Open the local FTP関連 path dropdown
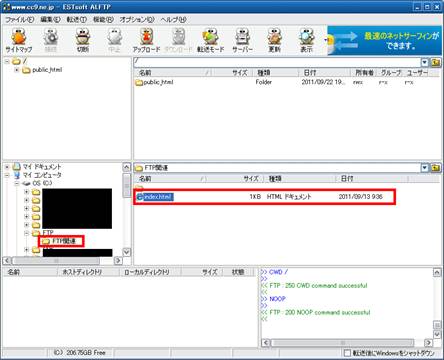This screenshot has height=360, width=444. coord(425,168)
